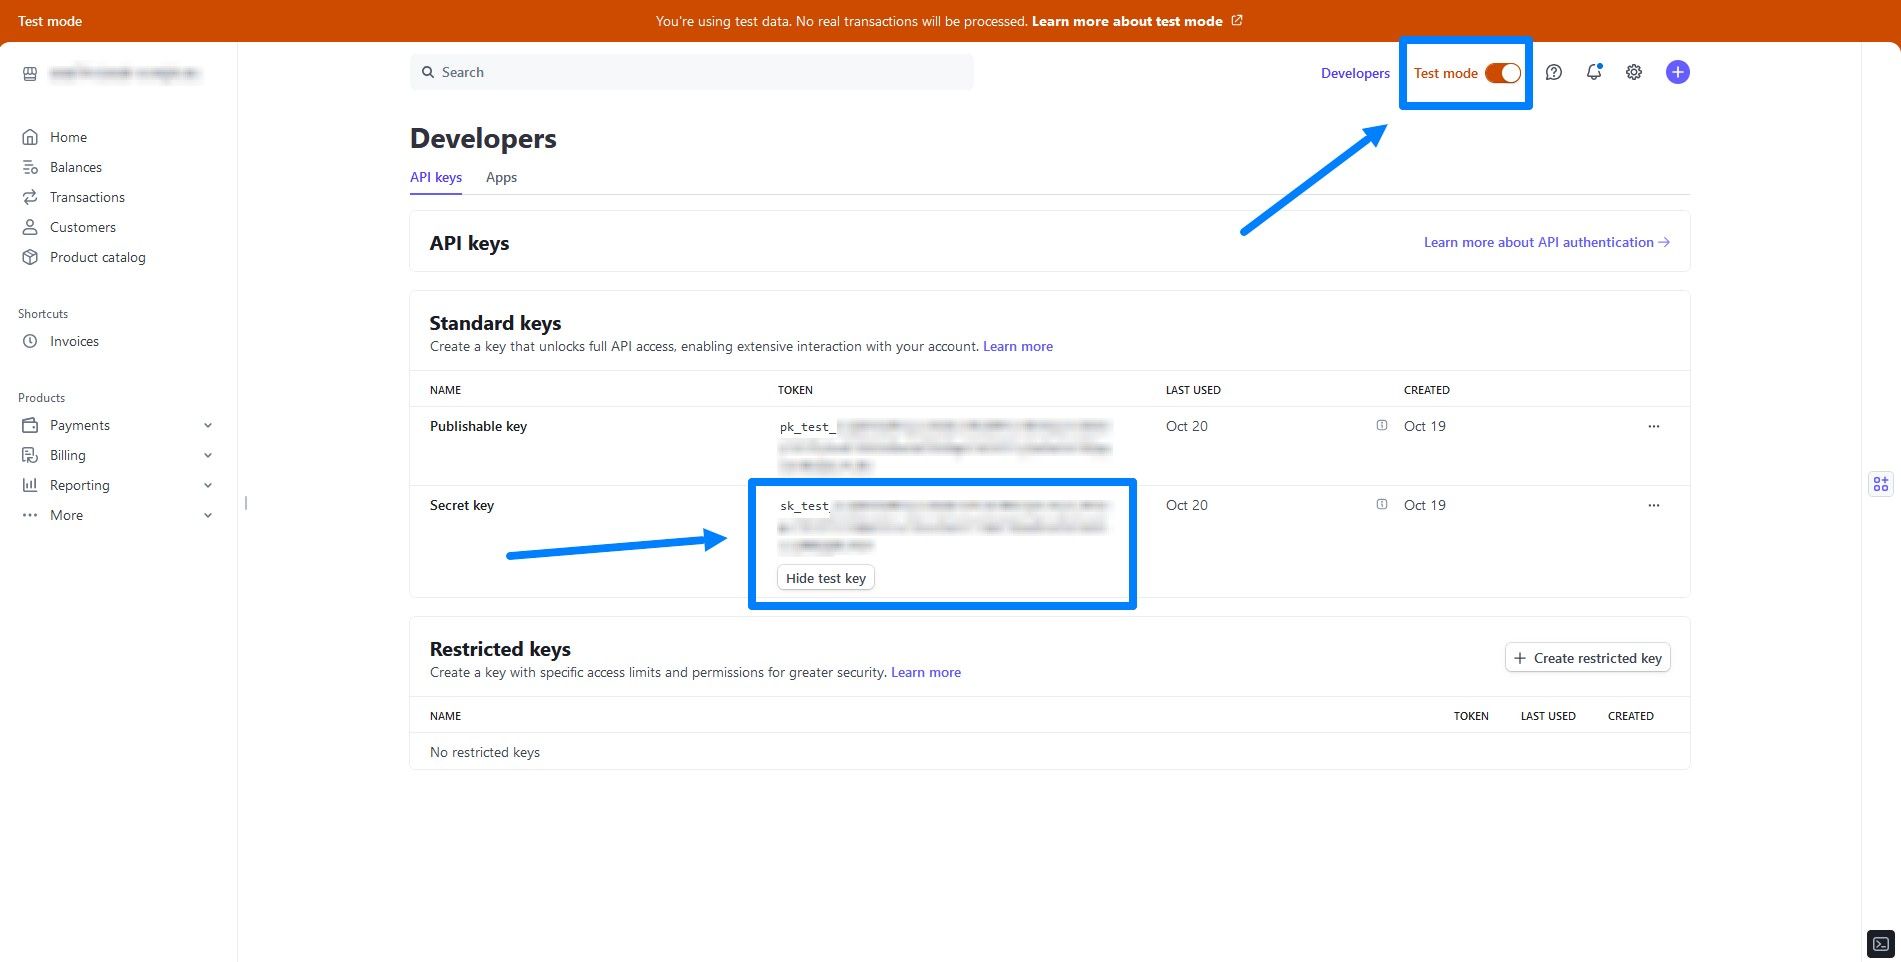Select the API keys tab
This screenshot has height=962, width=1901.
(436, 177)
